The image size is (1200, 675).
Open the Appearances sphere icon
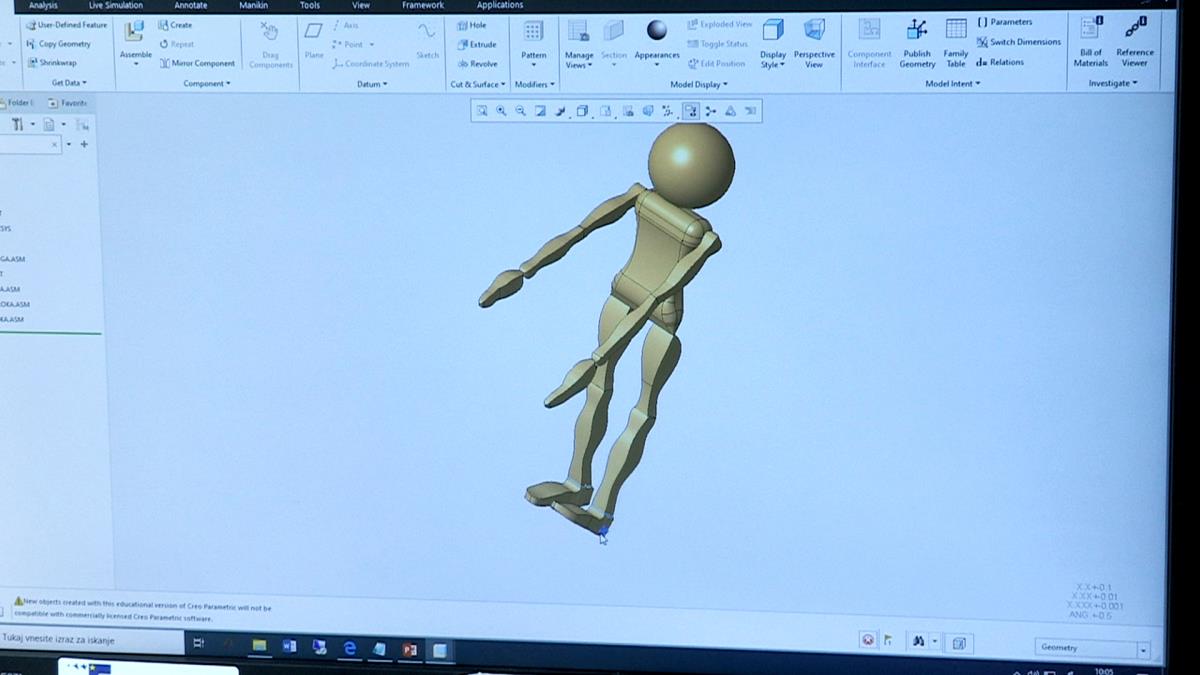coord(657,32)
